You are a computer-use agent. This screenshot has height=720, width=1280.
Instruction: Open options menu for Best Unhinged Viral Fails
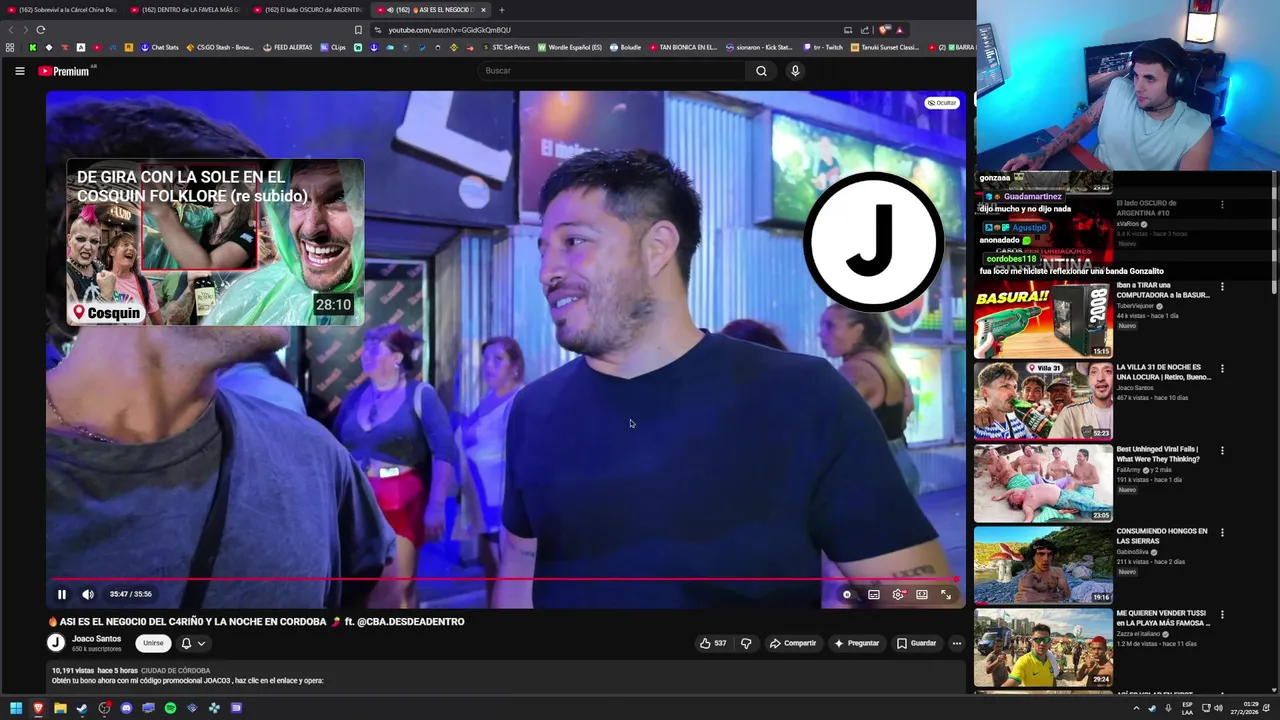1222,450
